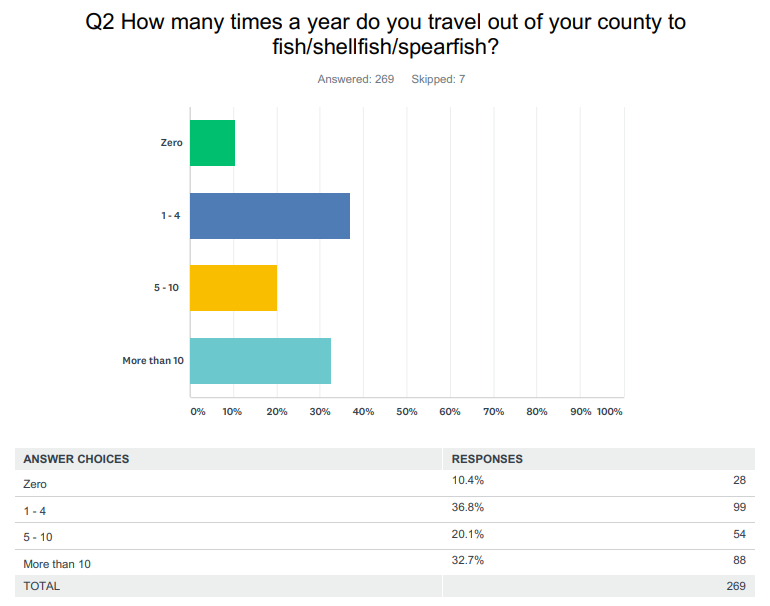Click the total count 269 in table
The height and width of the screenshot is (606, 770).
pyautogui.click(x=736, y=586)
